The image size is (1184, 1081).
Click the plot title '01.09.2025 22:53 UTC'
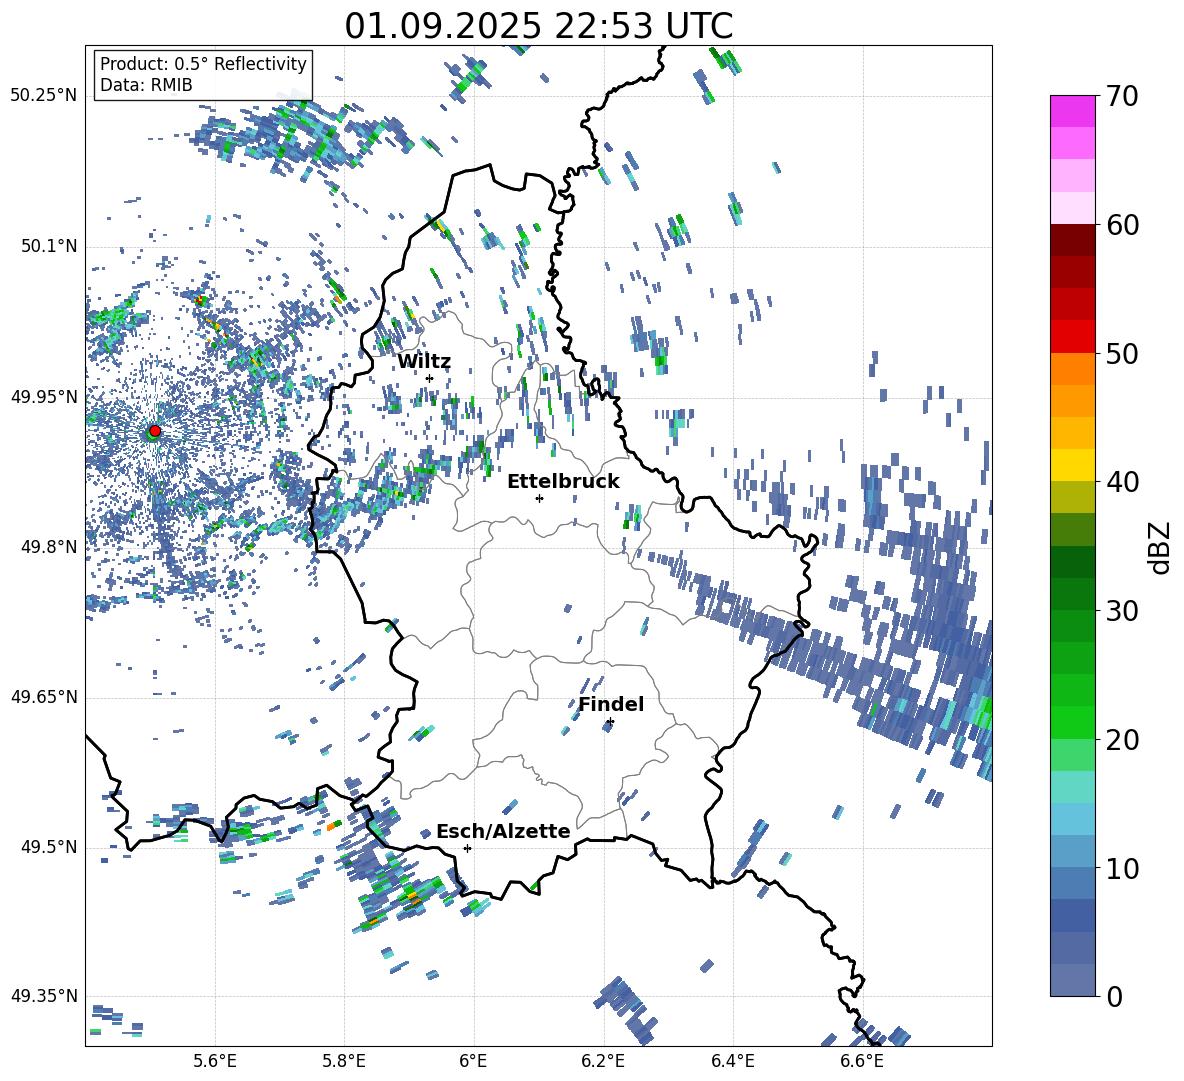pyautogui.click(x=538, y=26)
